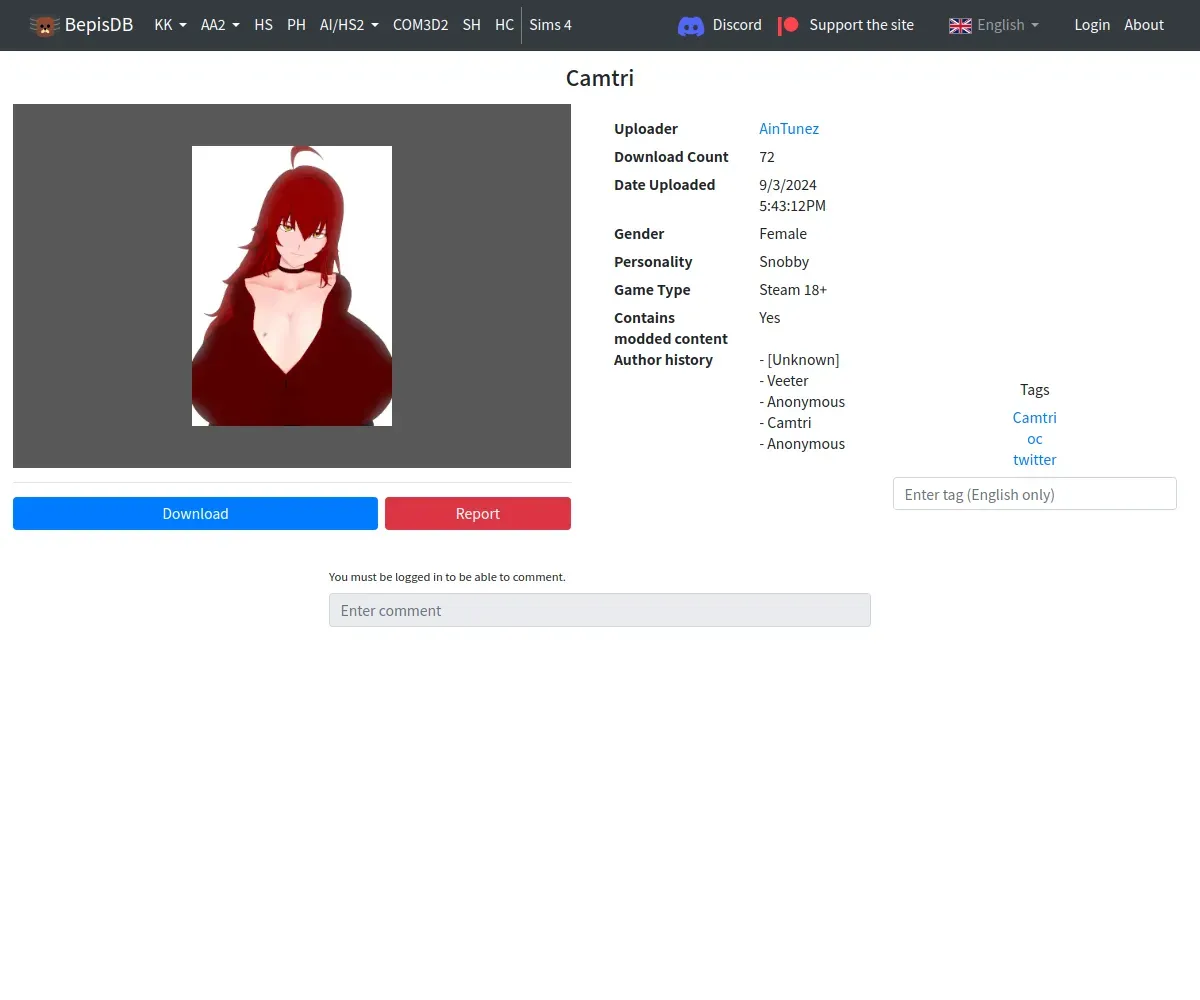
Task: Select the Camtri tag
Action: 1034,418
